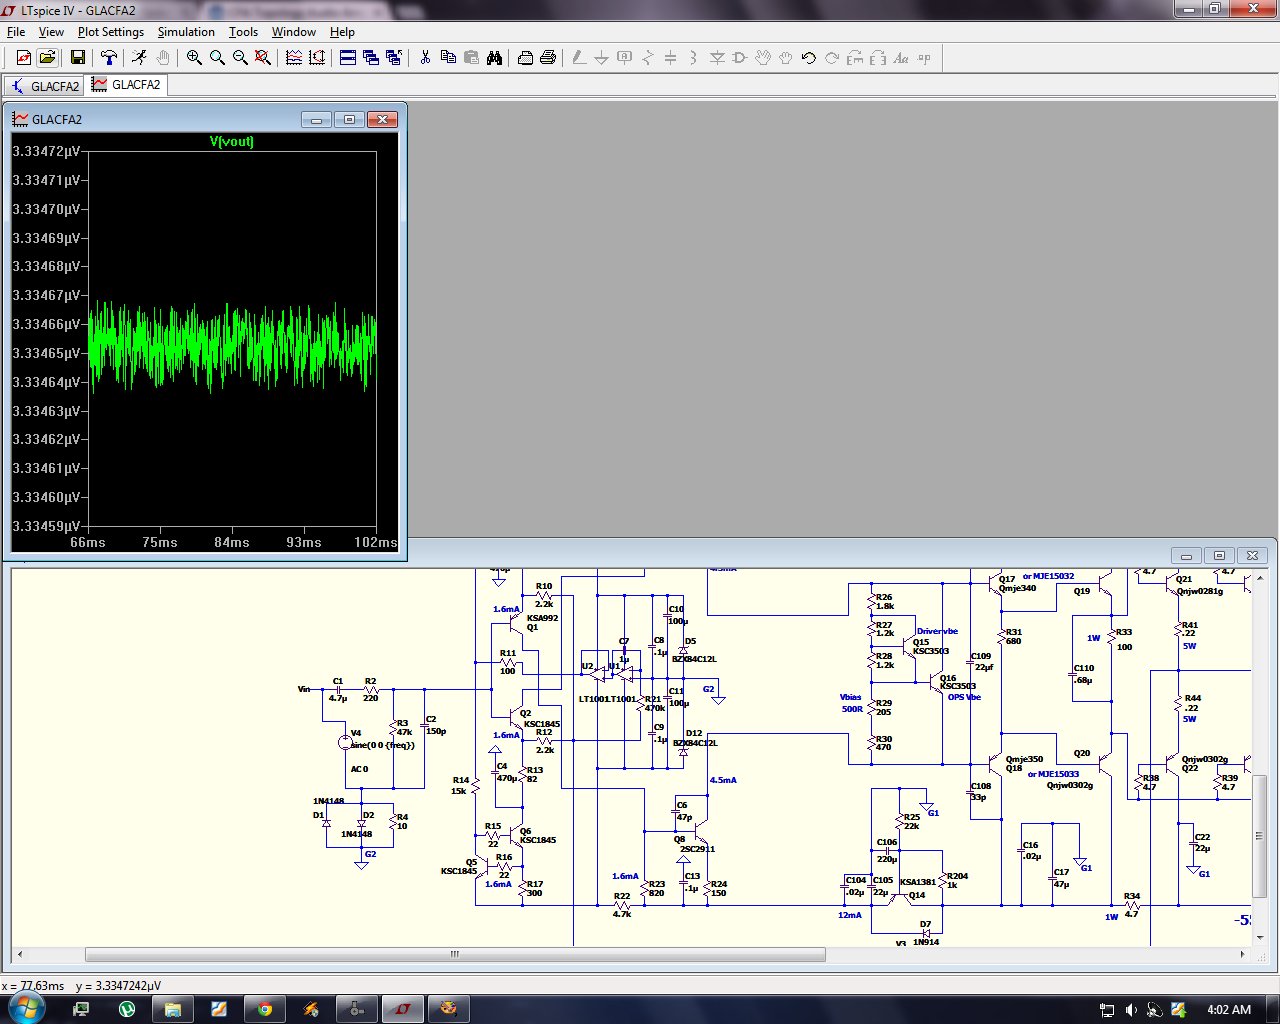
Task: Click the Close All Windows icon
Action: click(x=394, y=58)
